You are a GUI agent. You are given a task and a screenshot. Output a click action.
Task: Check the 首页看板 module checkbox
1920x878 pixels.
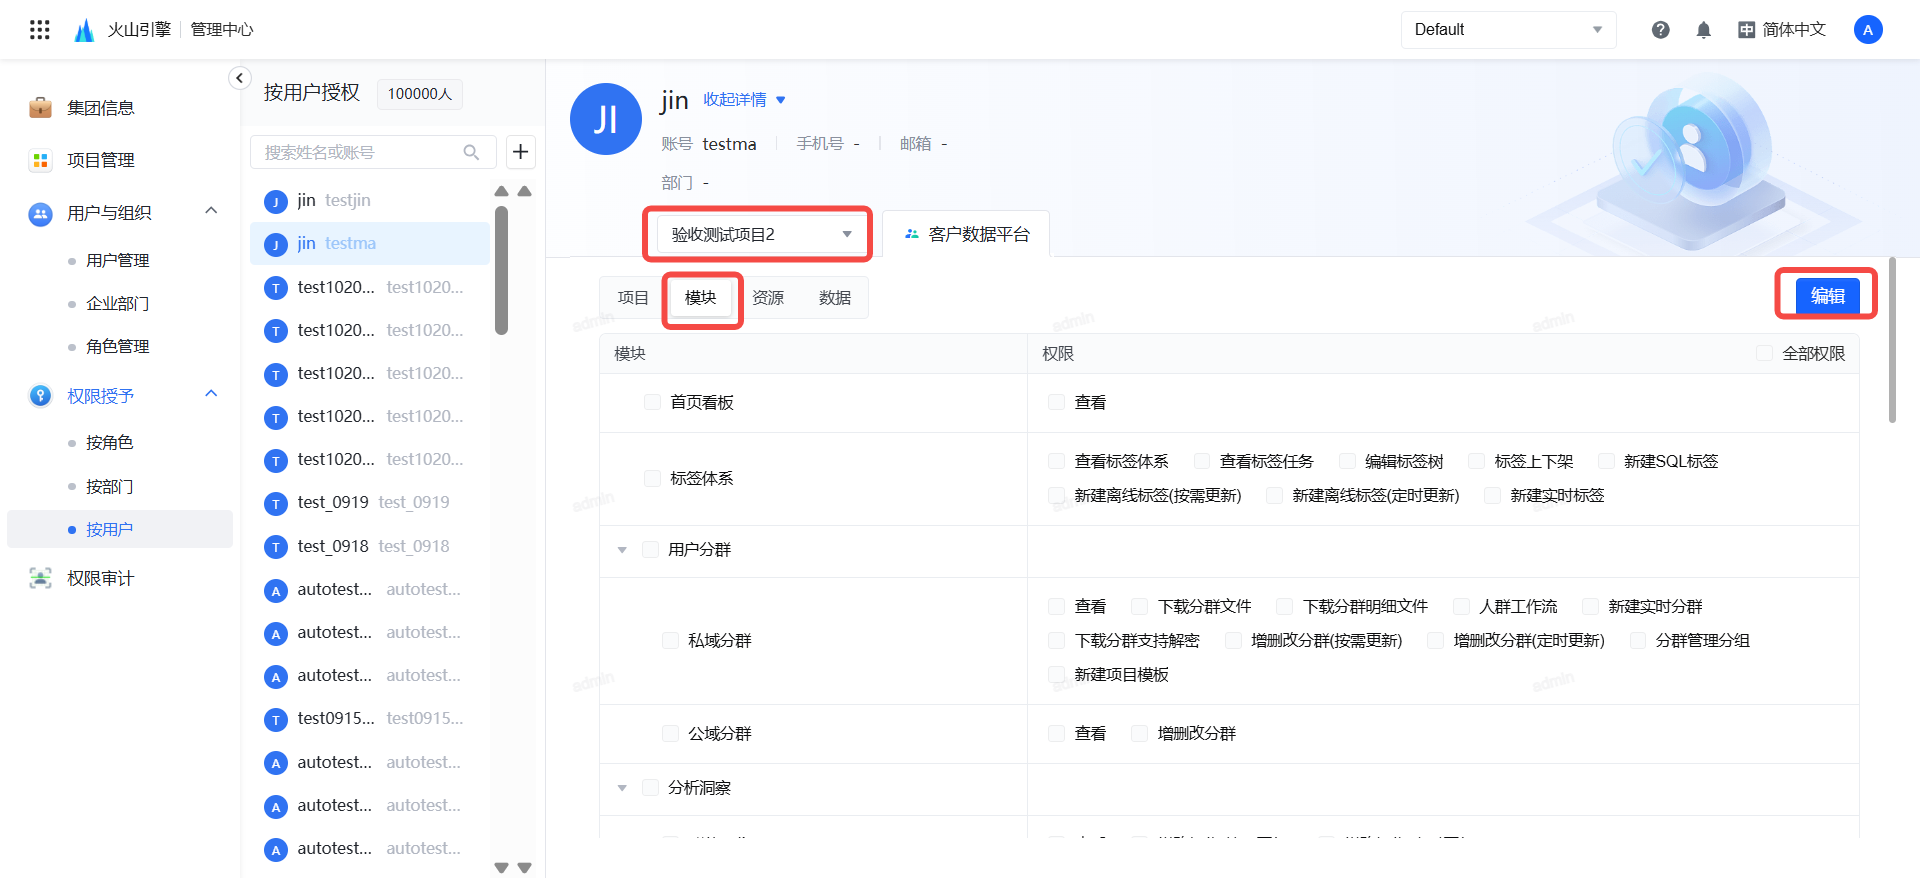click(x=652, y=402)
